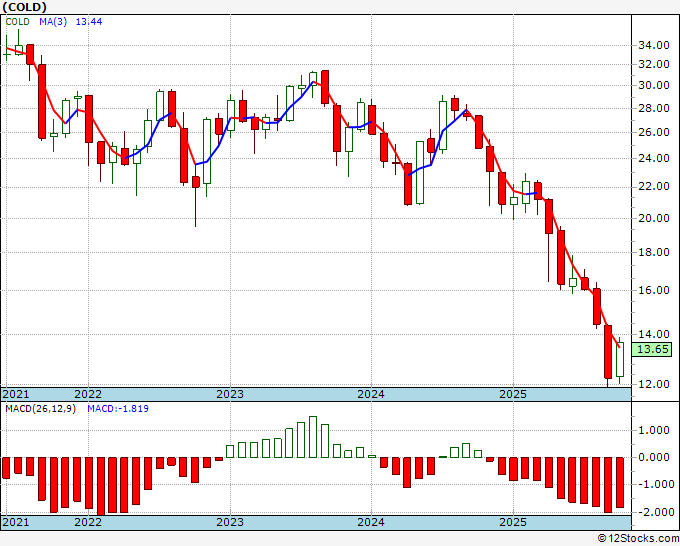This screenshot has width=680, height=546.
Task: Click the 26.00 price axis label
Action: coord(654,132)
